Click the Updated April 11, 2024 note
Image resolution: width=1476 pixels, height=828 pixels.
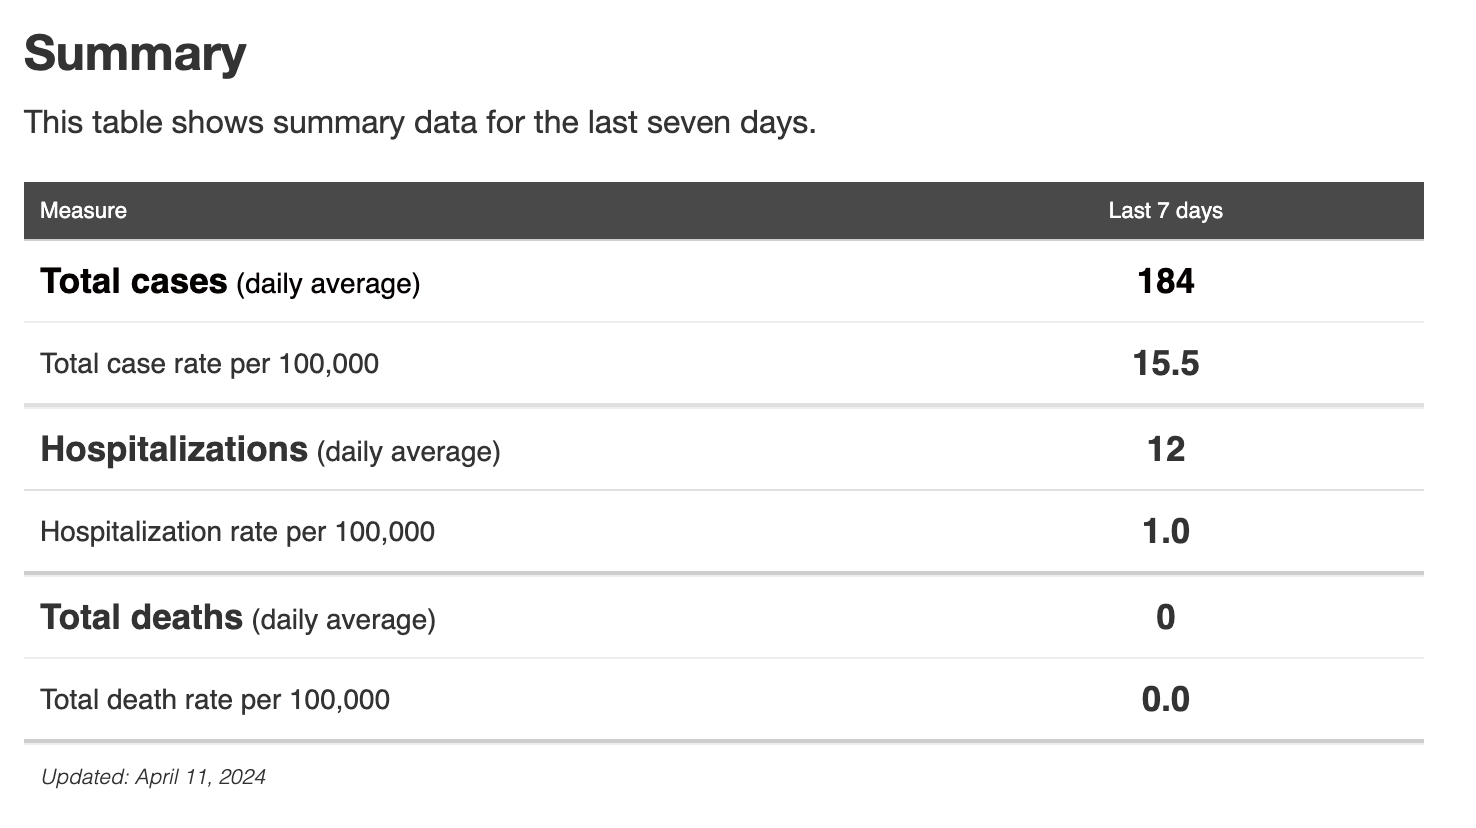pyautogui.click(x=153, y=777)
